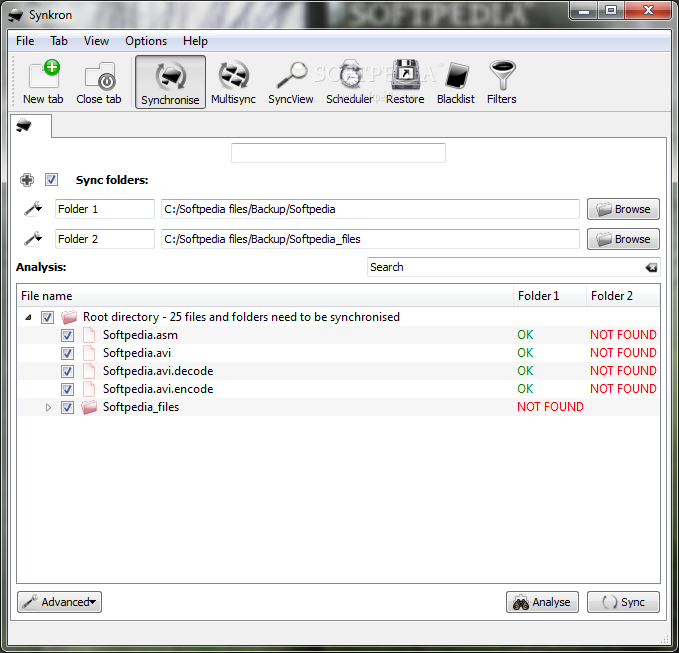Uncheck the Softpedia_files checkbox
This screenshot has width=679, height=653.
click(x=67, y=407)
